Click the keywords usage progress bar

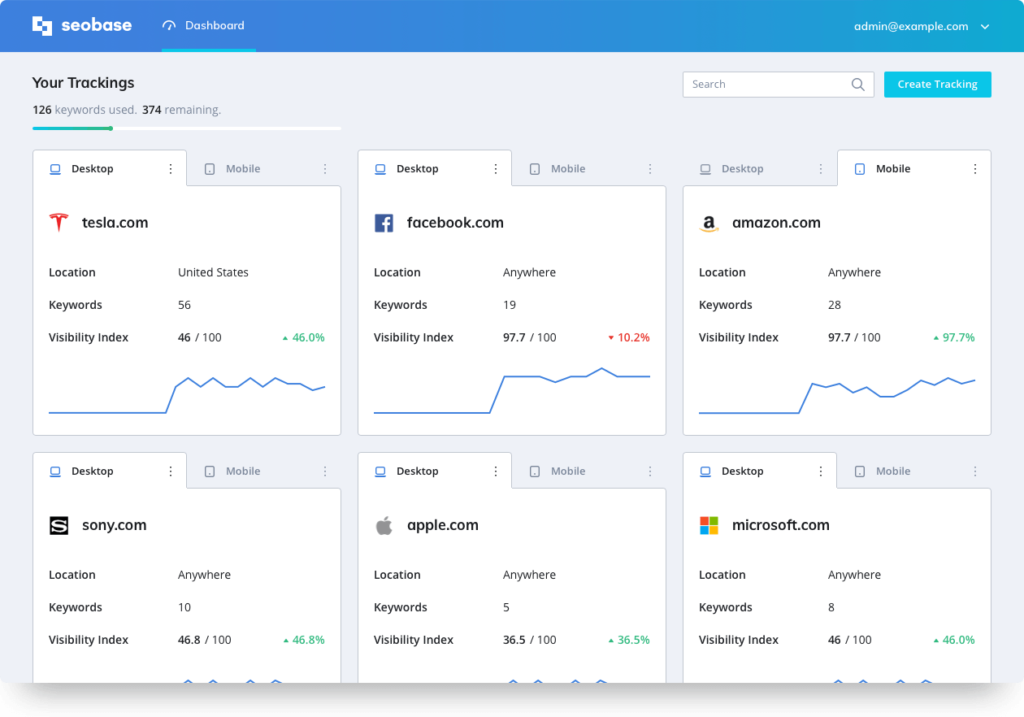(187, 129)
